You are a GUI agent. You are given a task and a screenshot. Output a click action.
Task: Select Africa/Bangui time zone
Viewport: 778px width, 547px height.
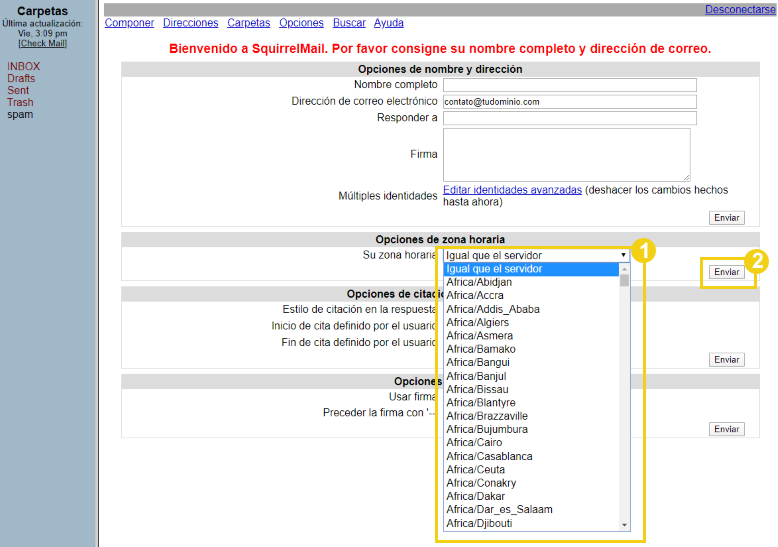(x=531, y=363)
